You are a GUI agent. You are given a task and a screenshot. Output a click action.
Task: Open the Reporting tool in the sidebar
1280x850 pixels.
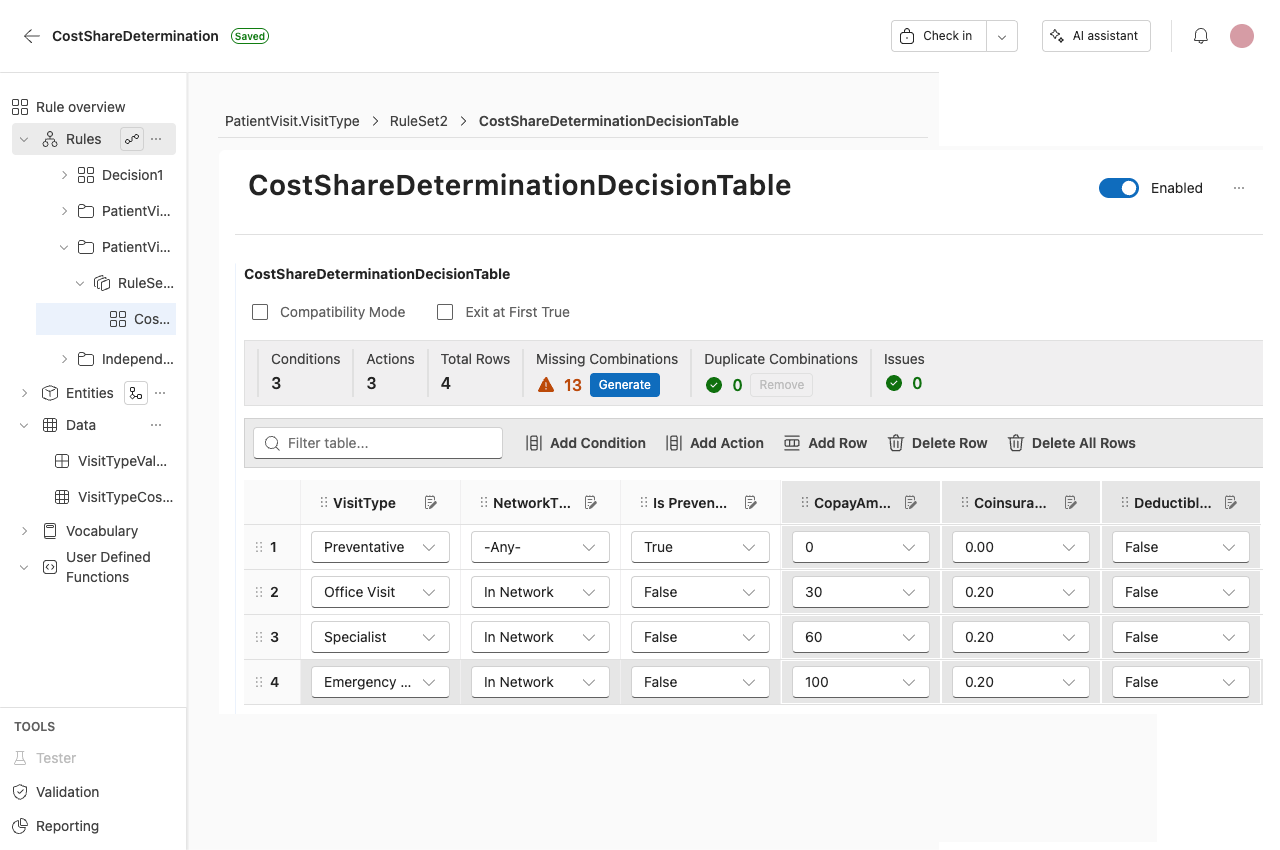tap(65, 826)
